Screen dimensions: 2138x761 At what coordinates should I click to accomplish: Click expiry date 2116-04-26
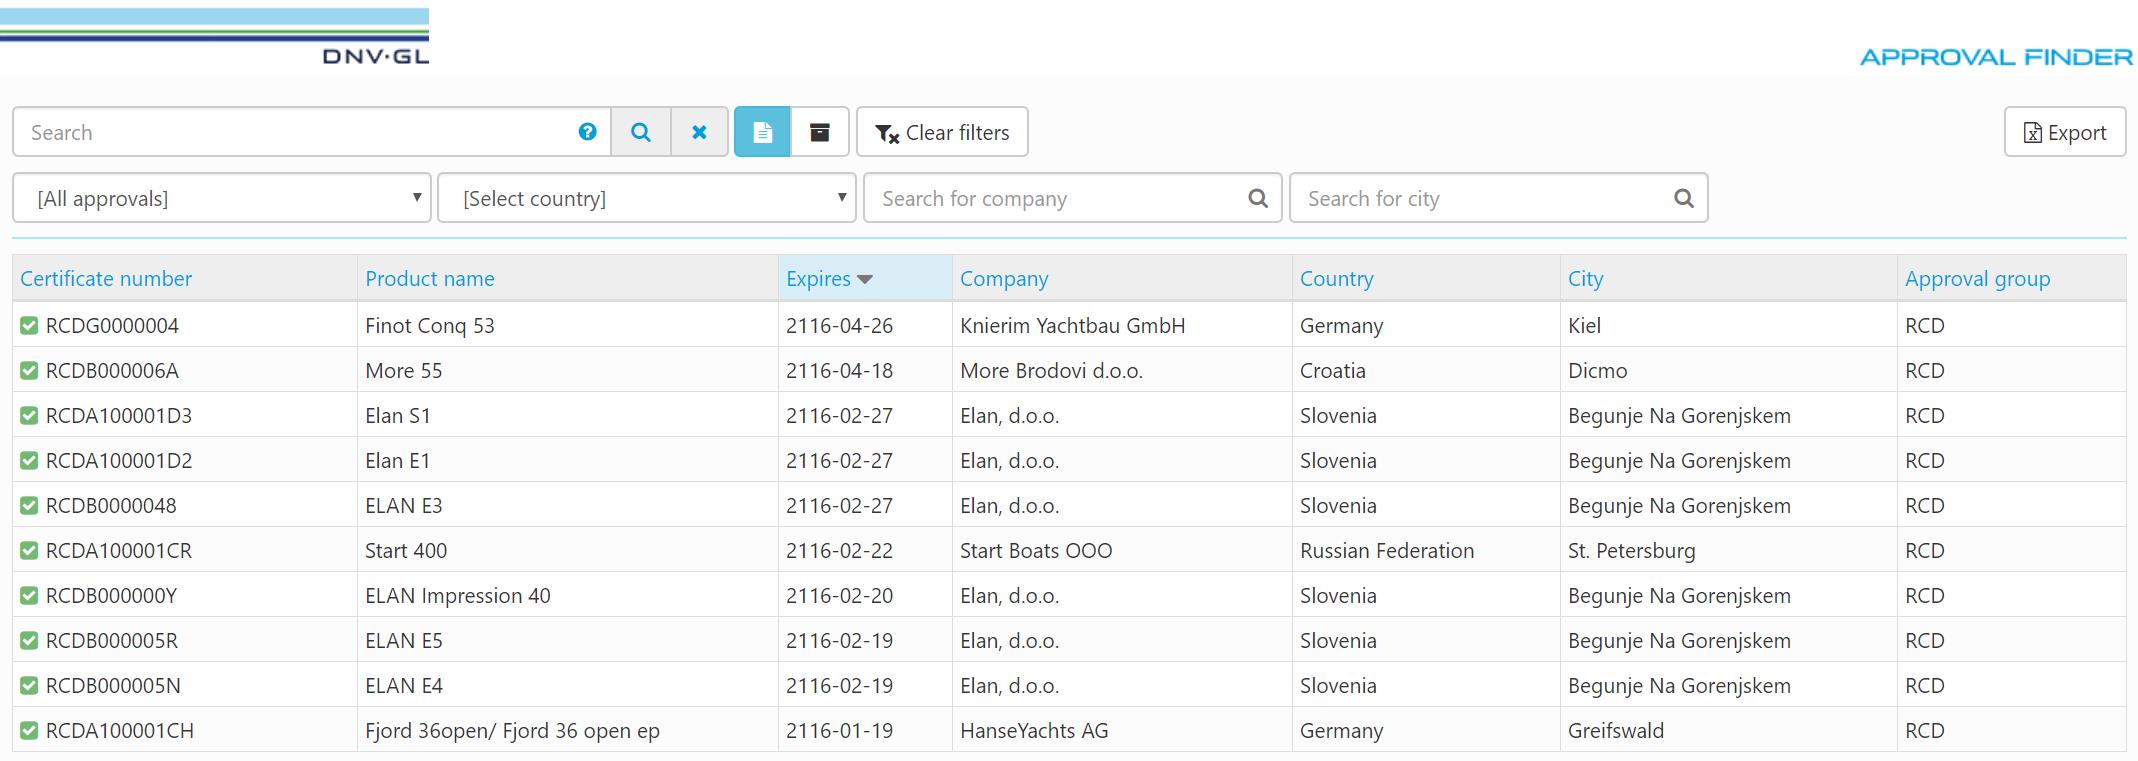pos(840,325)
